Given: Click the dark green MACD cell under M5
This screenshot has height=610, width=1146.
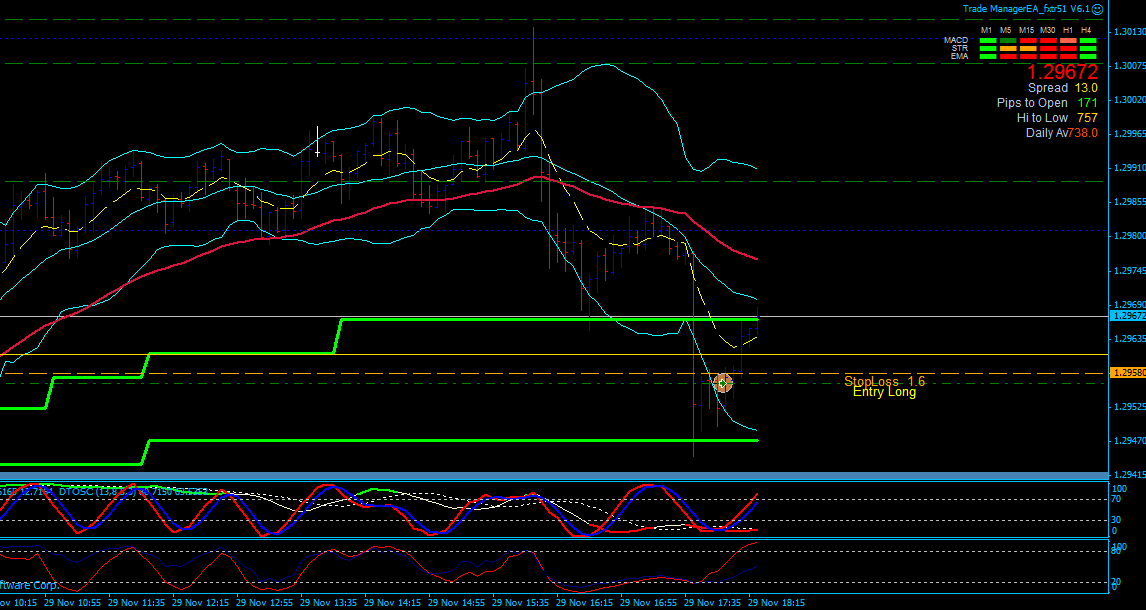Looking at the screenshot, I should pyautogui.click(x=1008, y=40).
